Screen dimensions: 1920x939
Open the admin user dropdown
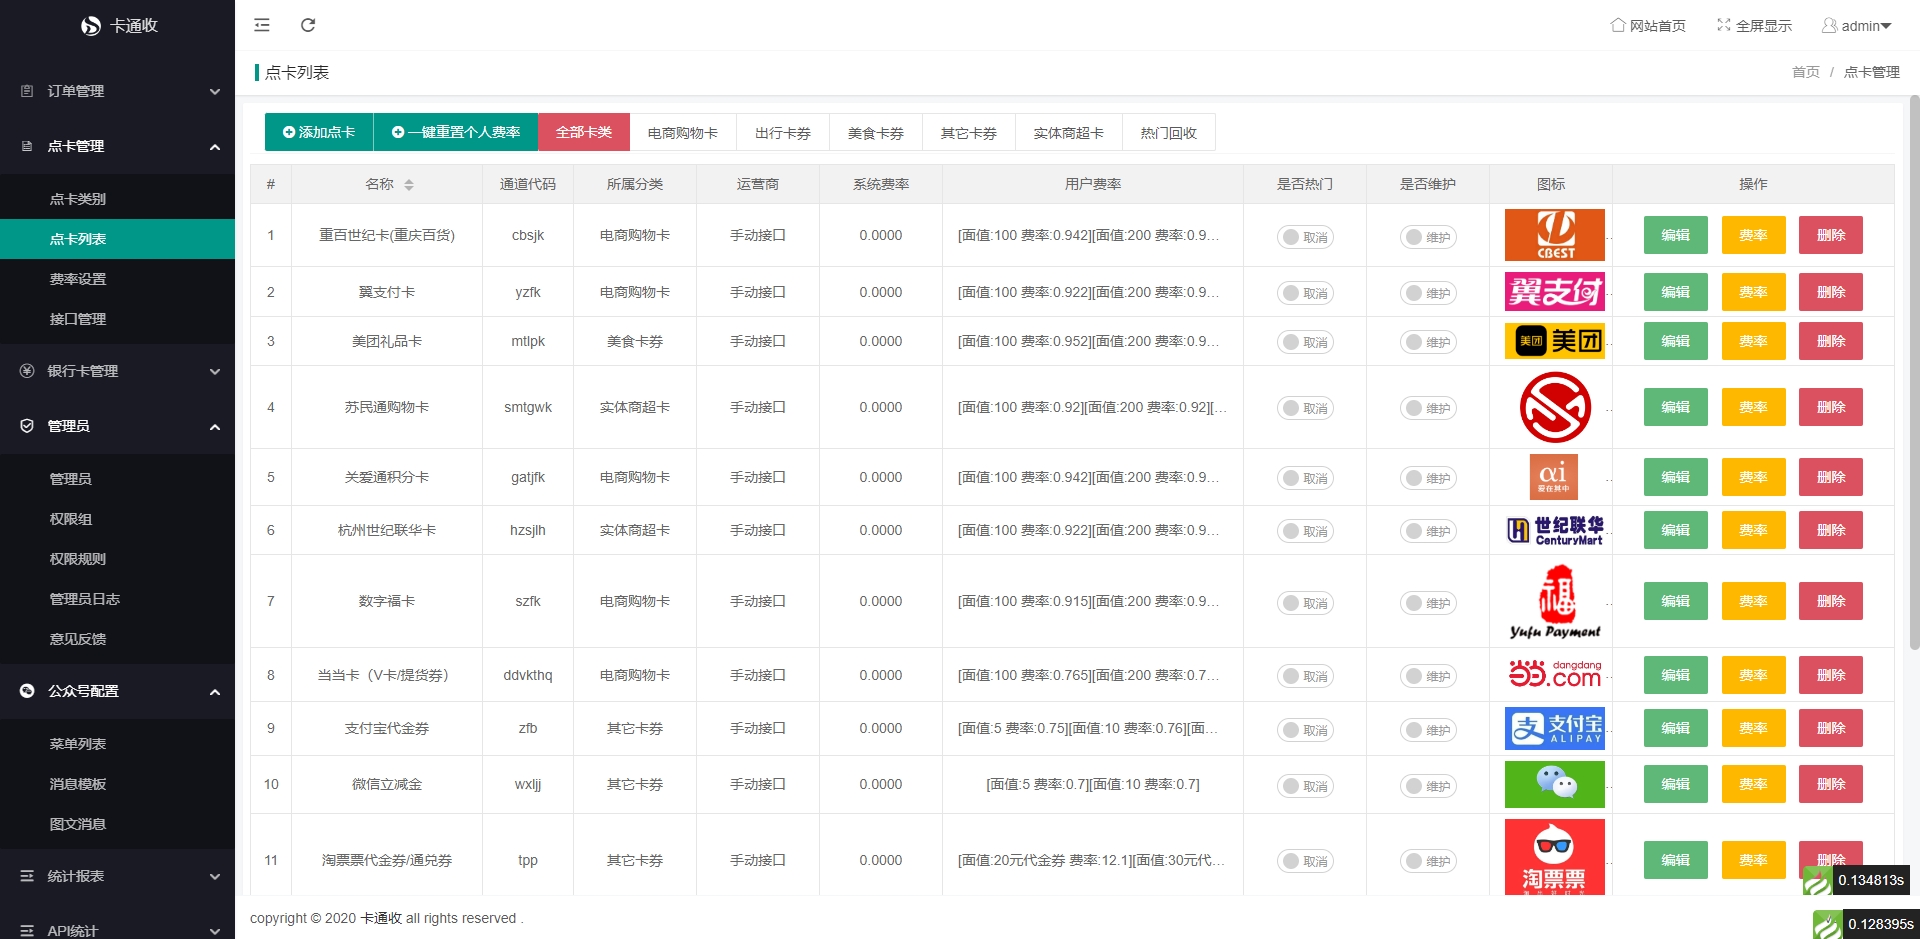1857,26
